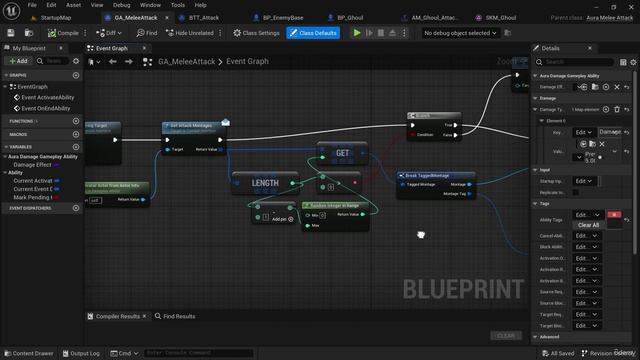Viewport: 640px width, 360px height.
Task: Collapse the Tags section in Details
Action: tap(535, 204)
